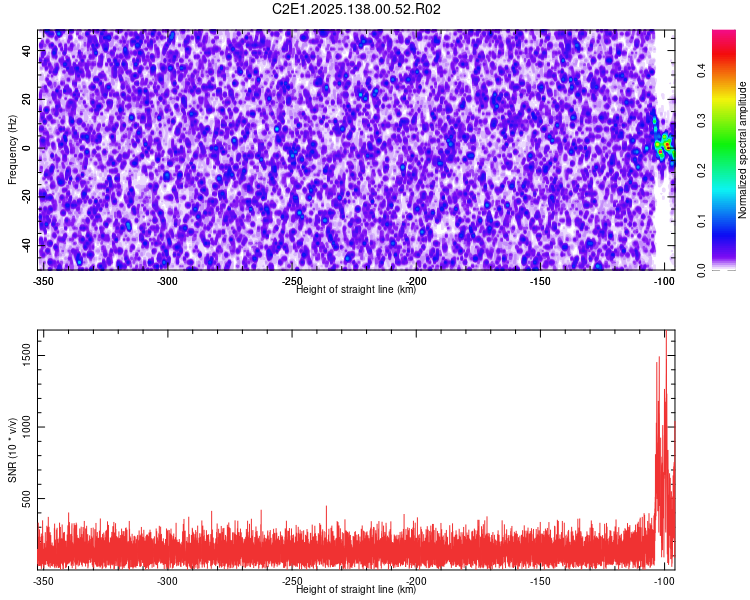The width and height of the screenshot is (750, 600).
Task: Click the 40 Hz frequency tick label
Action: (x=26, y=50)
